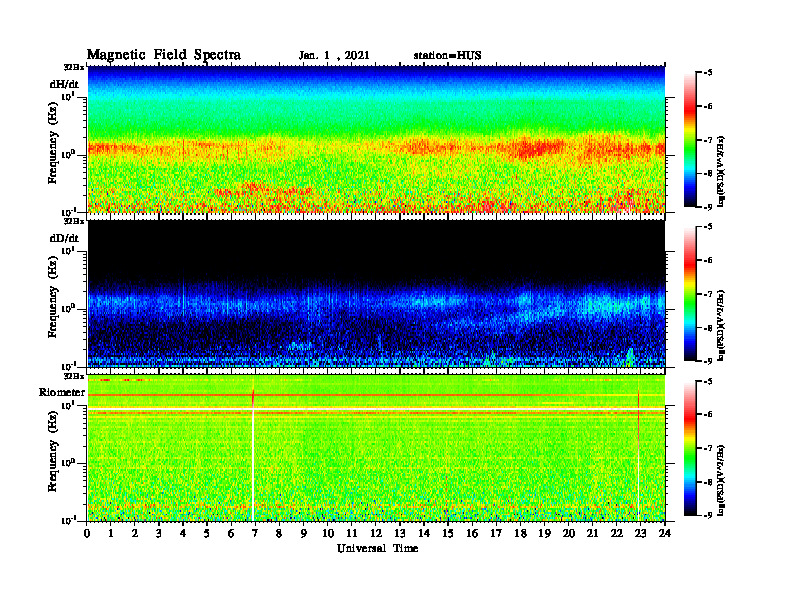792x612 pixels.
Task: Select hour "10" on the time axis
Action: [x=328, y=533]
